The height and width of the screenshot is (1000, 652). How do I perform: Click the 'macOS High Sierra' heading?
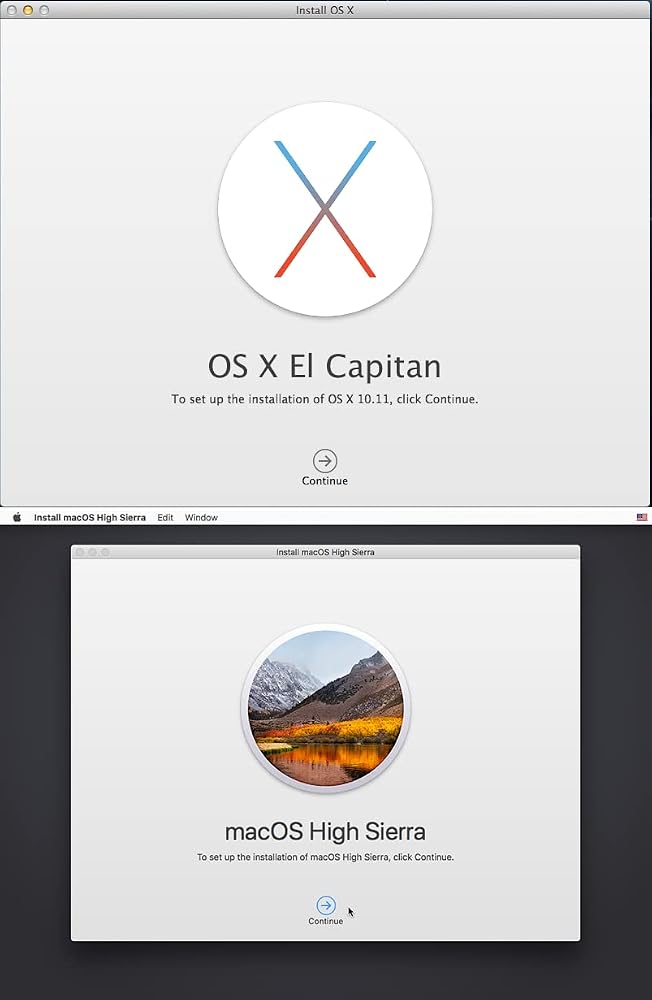coord(325,832)
